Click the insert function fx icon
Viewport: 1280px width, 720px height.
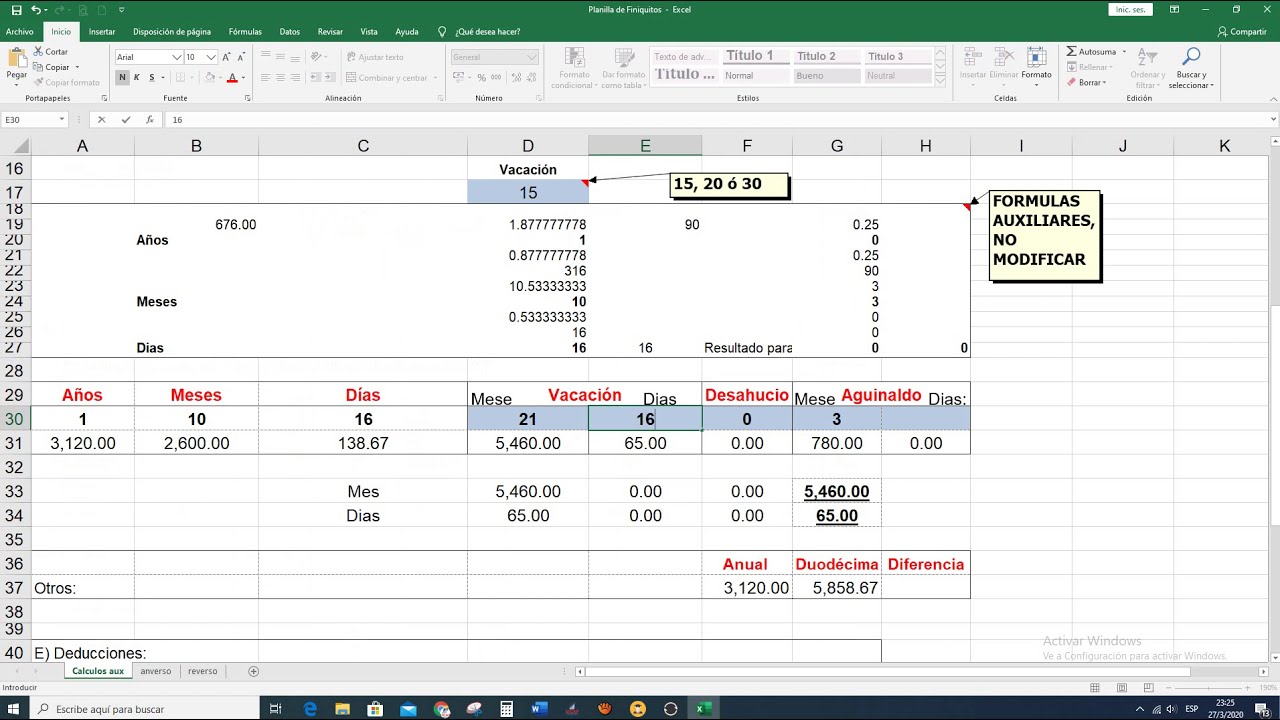pos(150,119)
